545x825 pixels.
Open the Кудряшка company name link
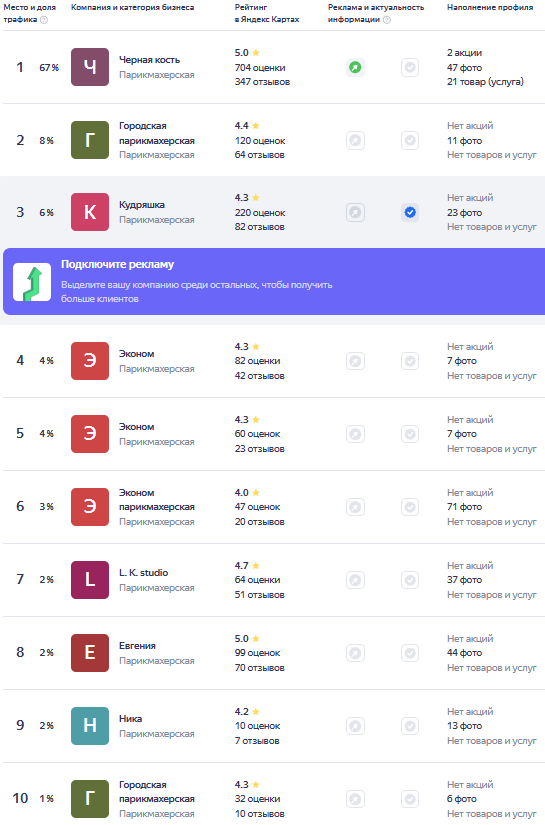[x=142, y=205]
